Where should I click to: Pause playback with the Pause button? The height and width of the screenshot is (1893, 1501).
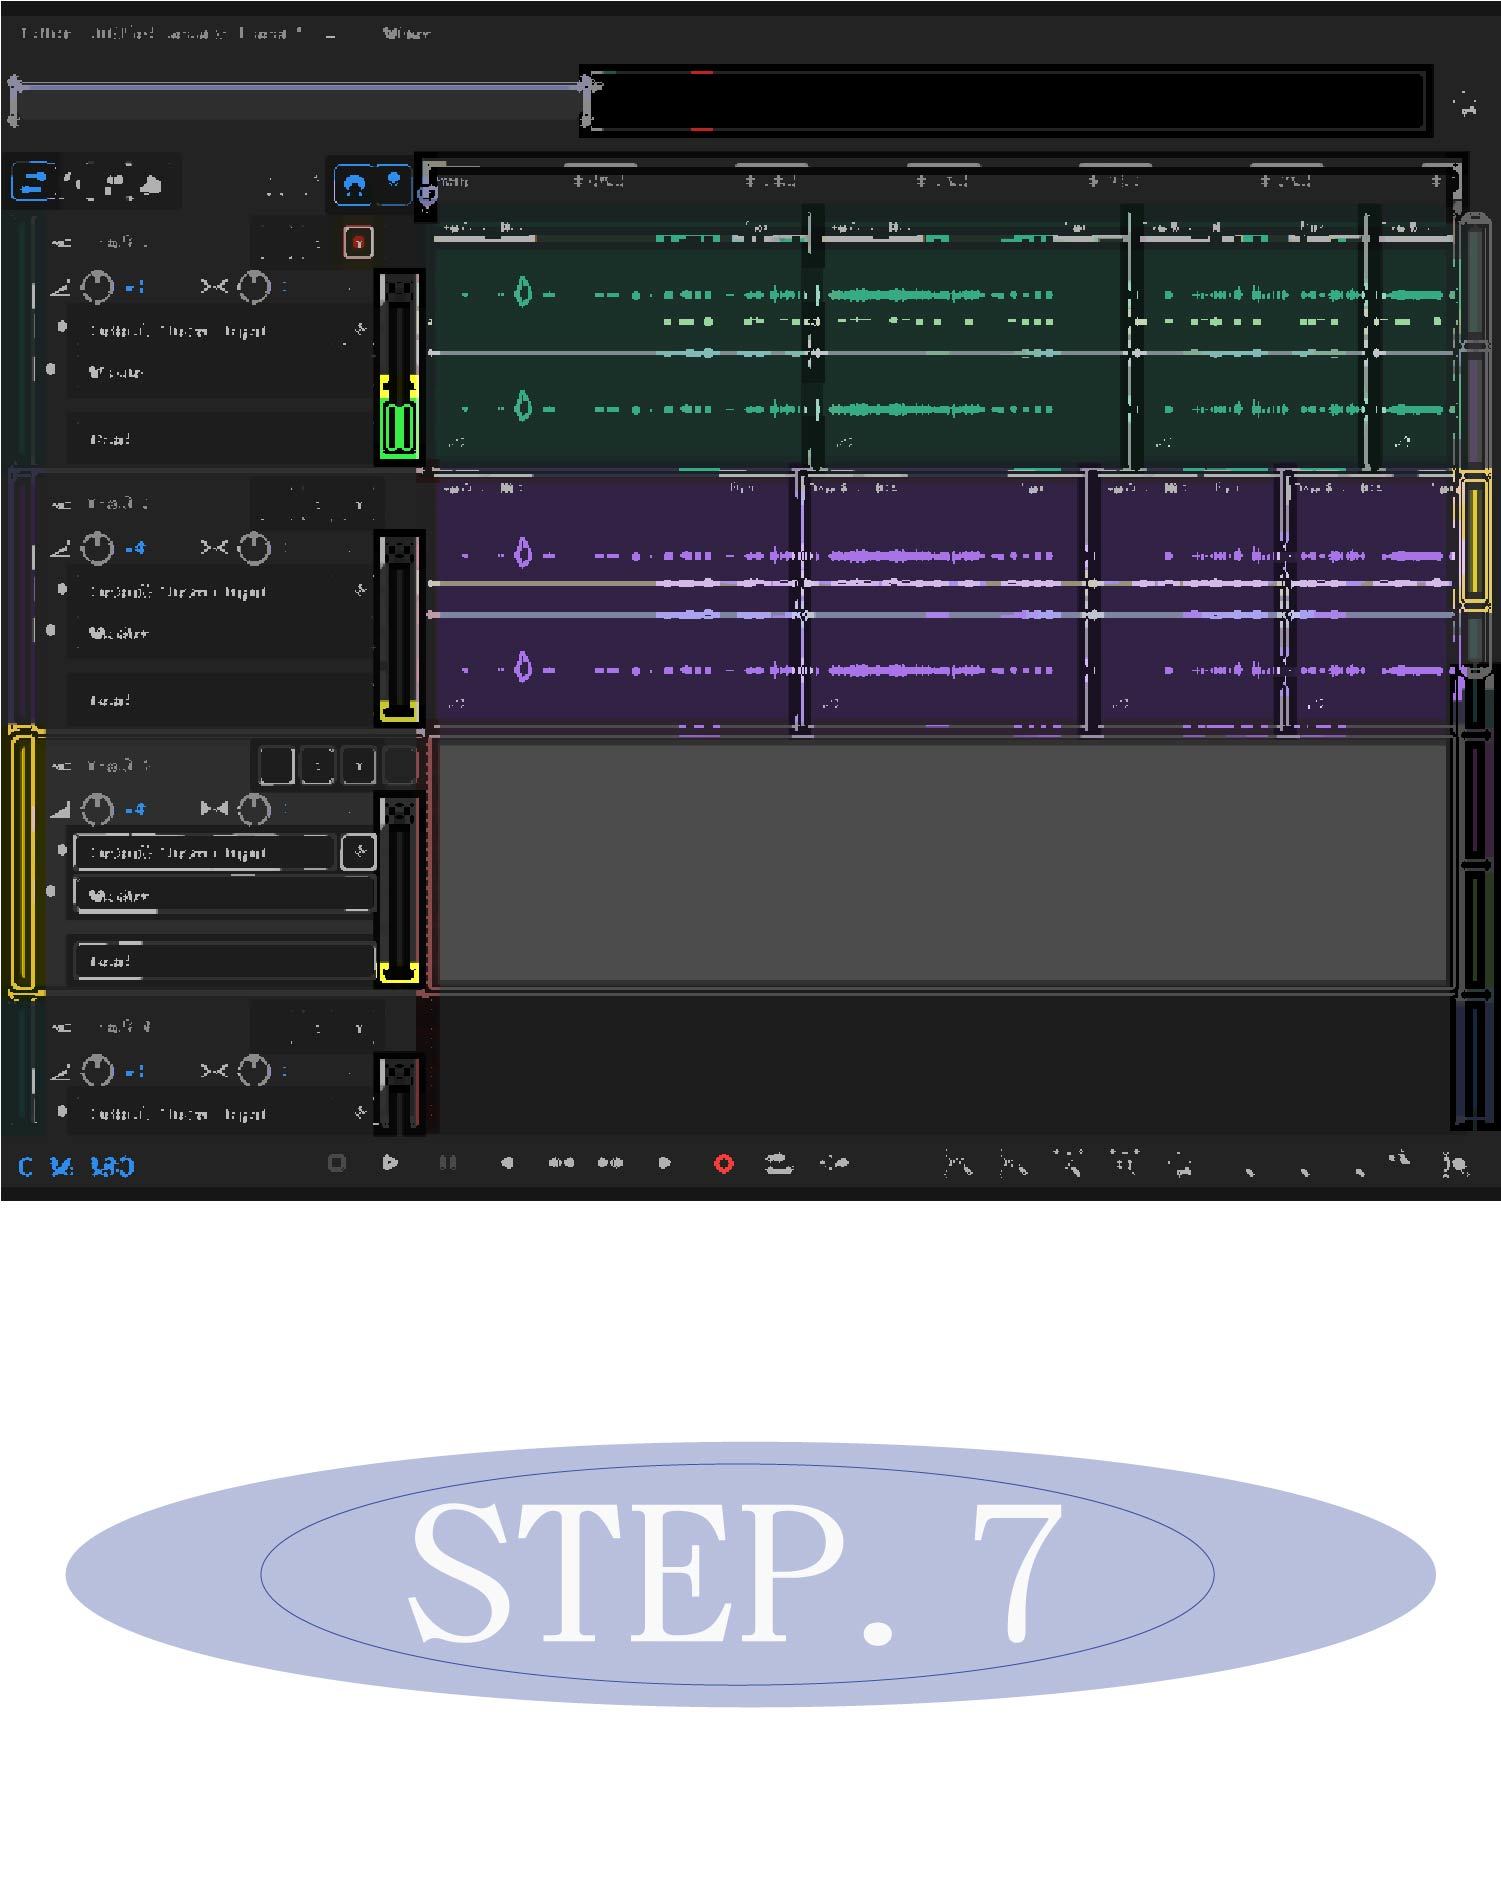click(x=448, y=1163)
